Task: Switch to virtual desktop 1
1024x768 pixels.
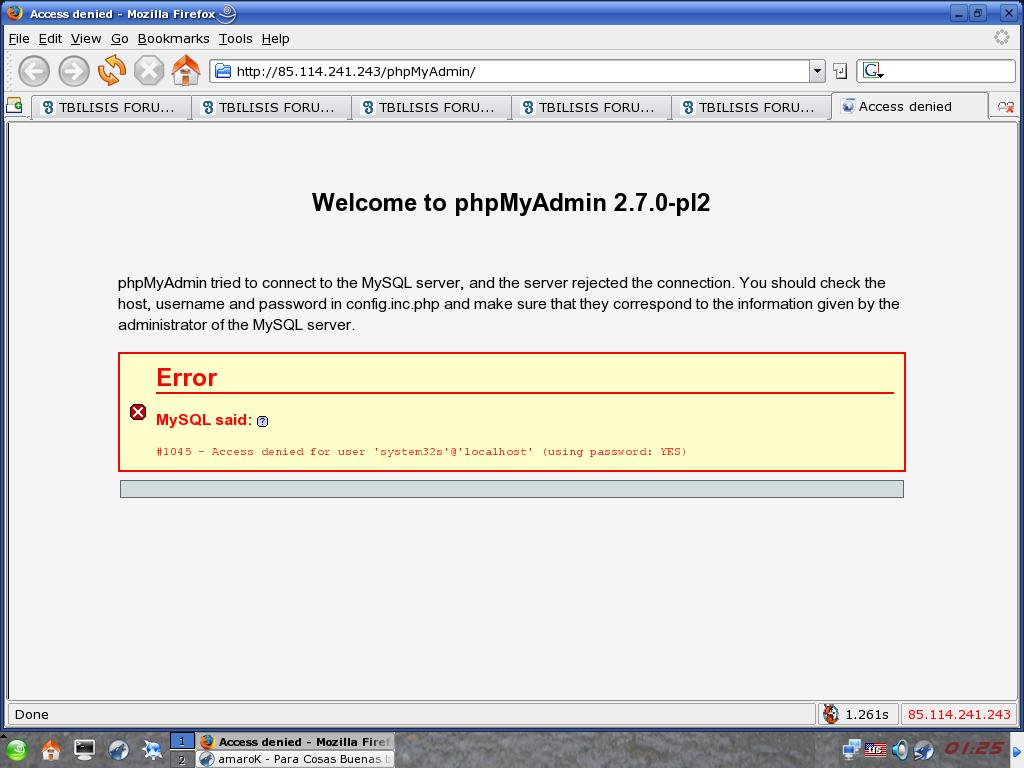Action: coord(182,741)
